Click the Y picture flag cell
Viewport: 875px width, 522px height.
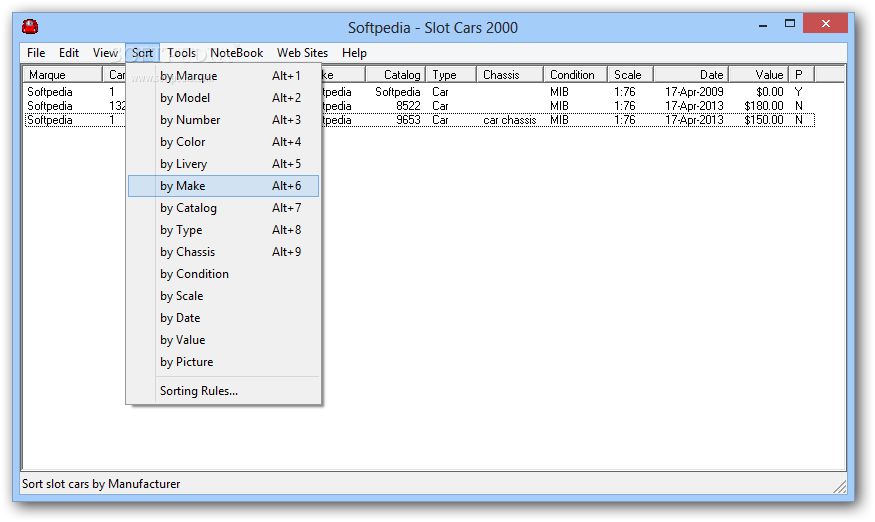[799, 92]
